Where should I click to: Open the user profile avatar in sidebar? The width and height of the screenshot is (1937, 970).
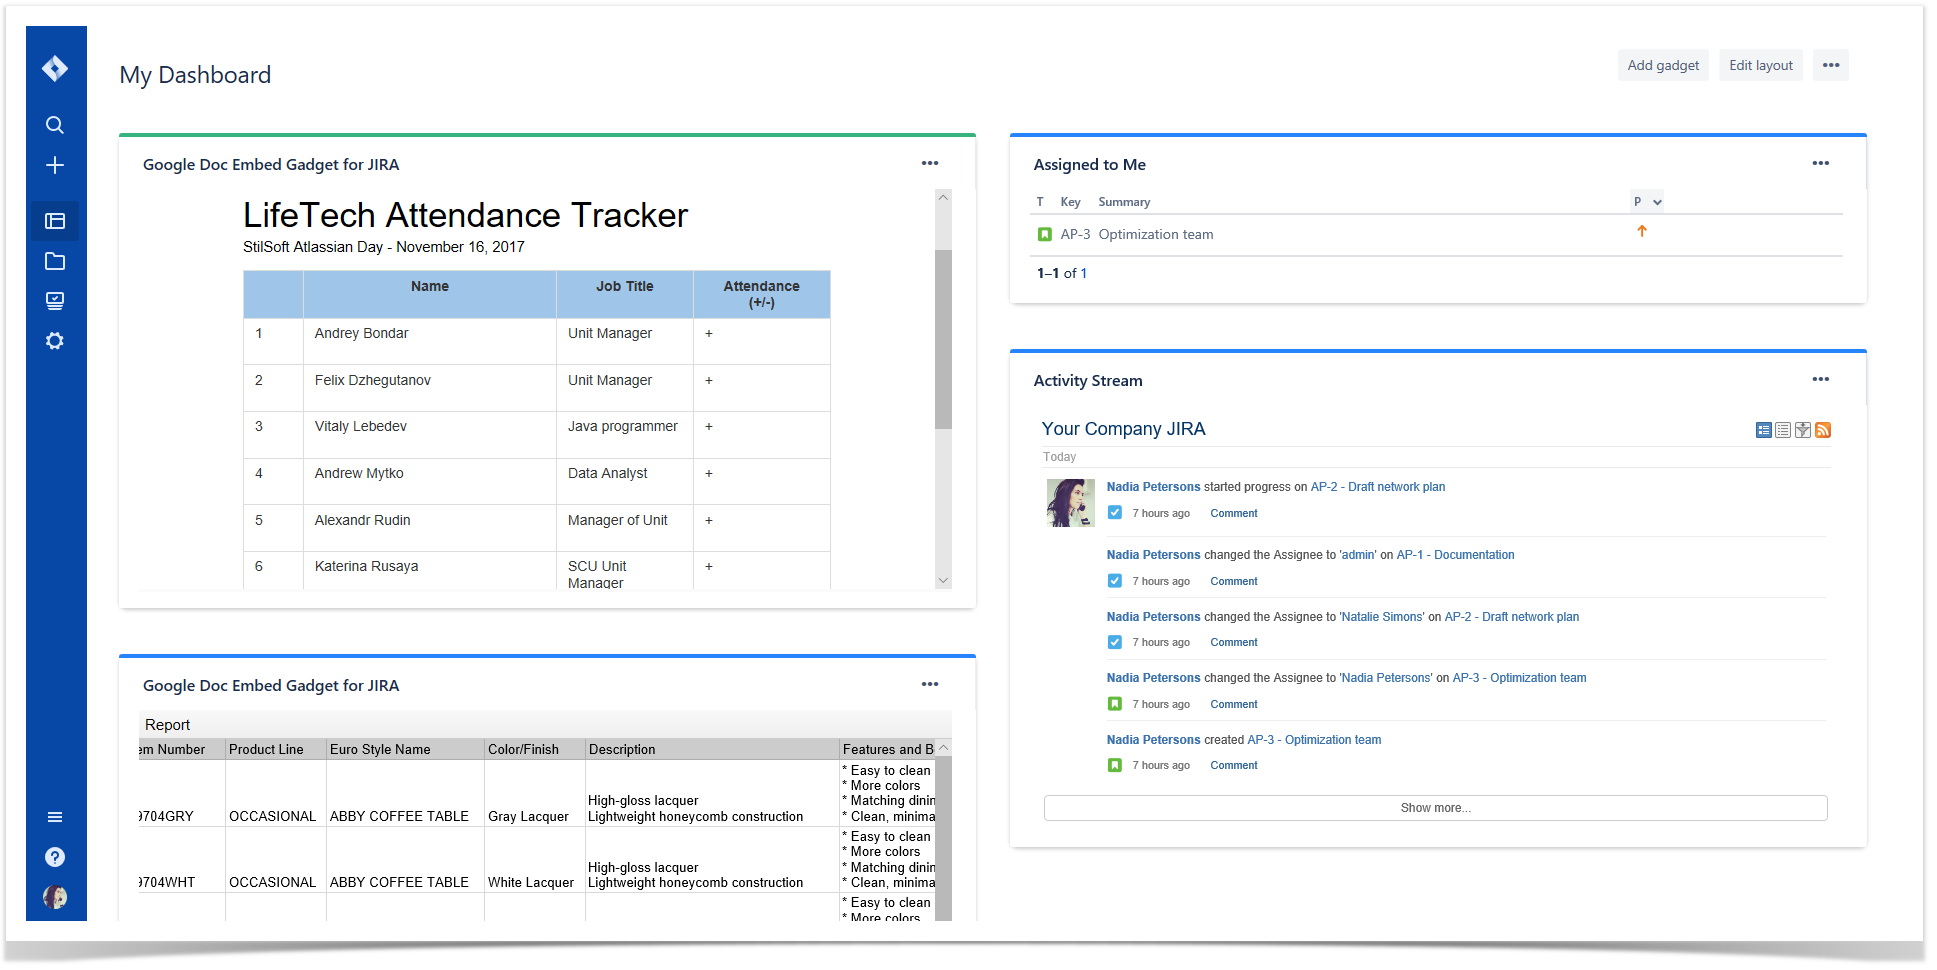pyautogui.click(x=55, y=897)
